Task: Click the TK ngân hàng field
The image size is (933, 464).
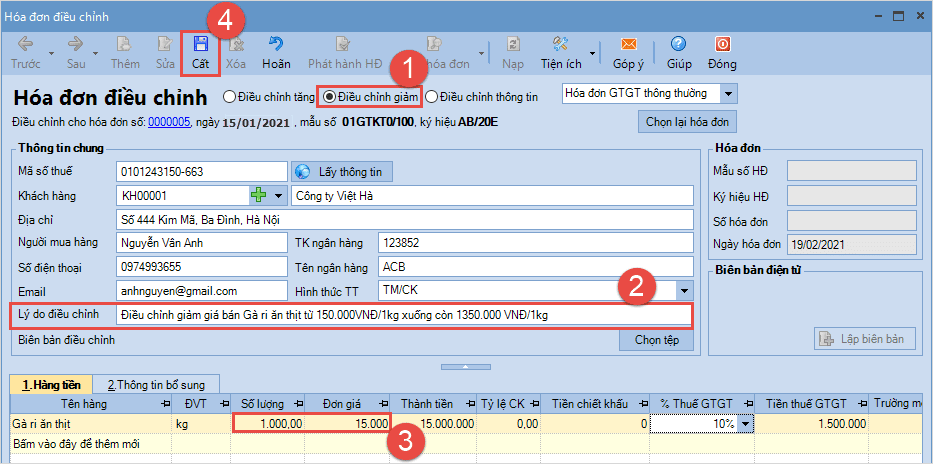Action: pos(536,243)
